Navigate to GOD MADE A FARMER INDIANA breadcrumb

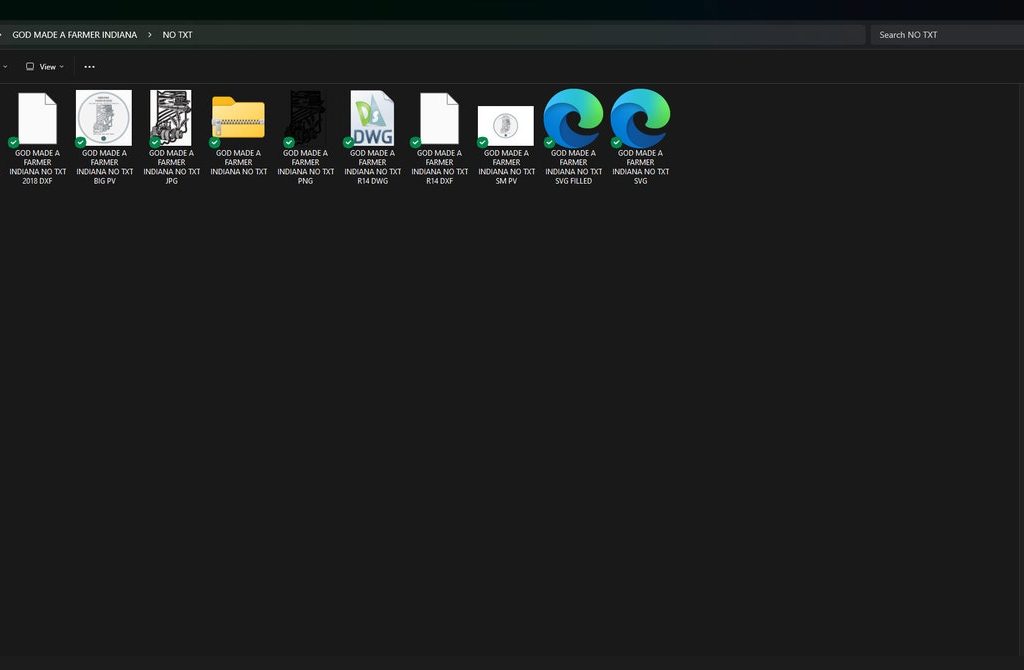74,35
